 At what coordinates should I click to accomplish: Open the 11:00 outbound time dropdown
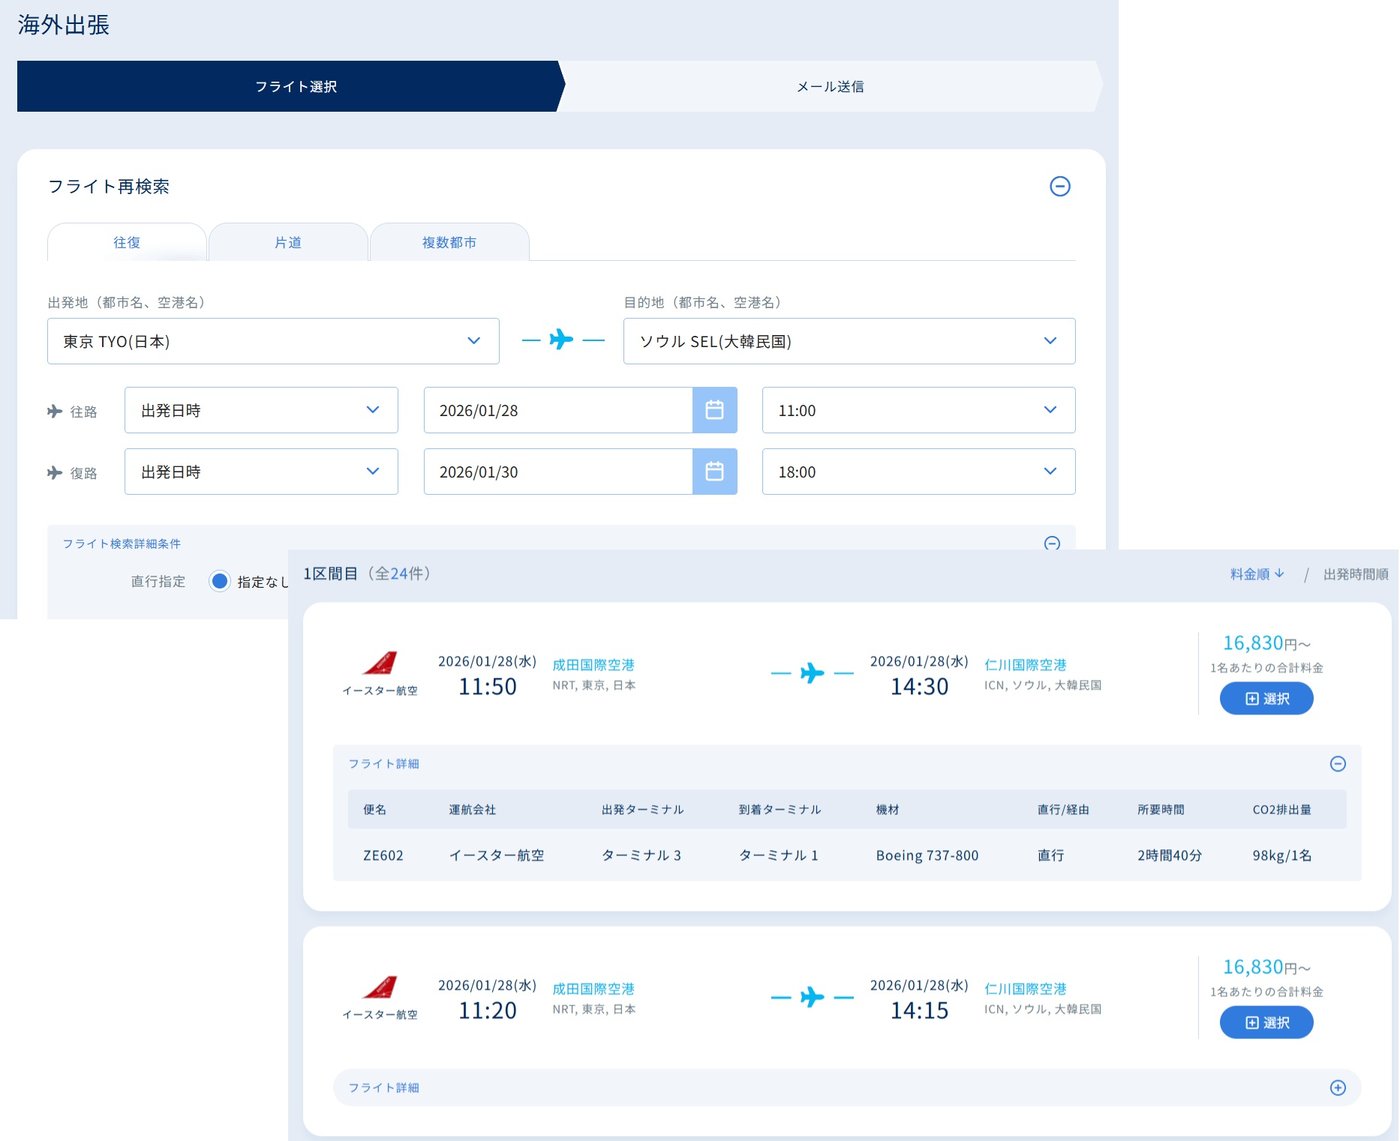(x=918, y=410)
